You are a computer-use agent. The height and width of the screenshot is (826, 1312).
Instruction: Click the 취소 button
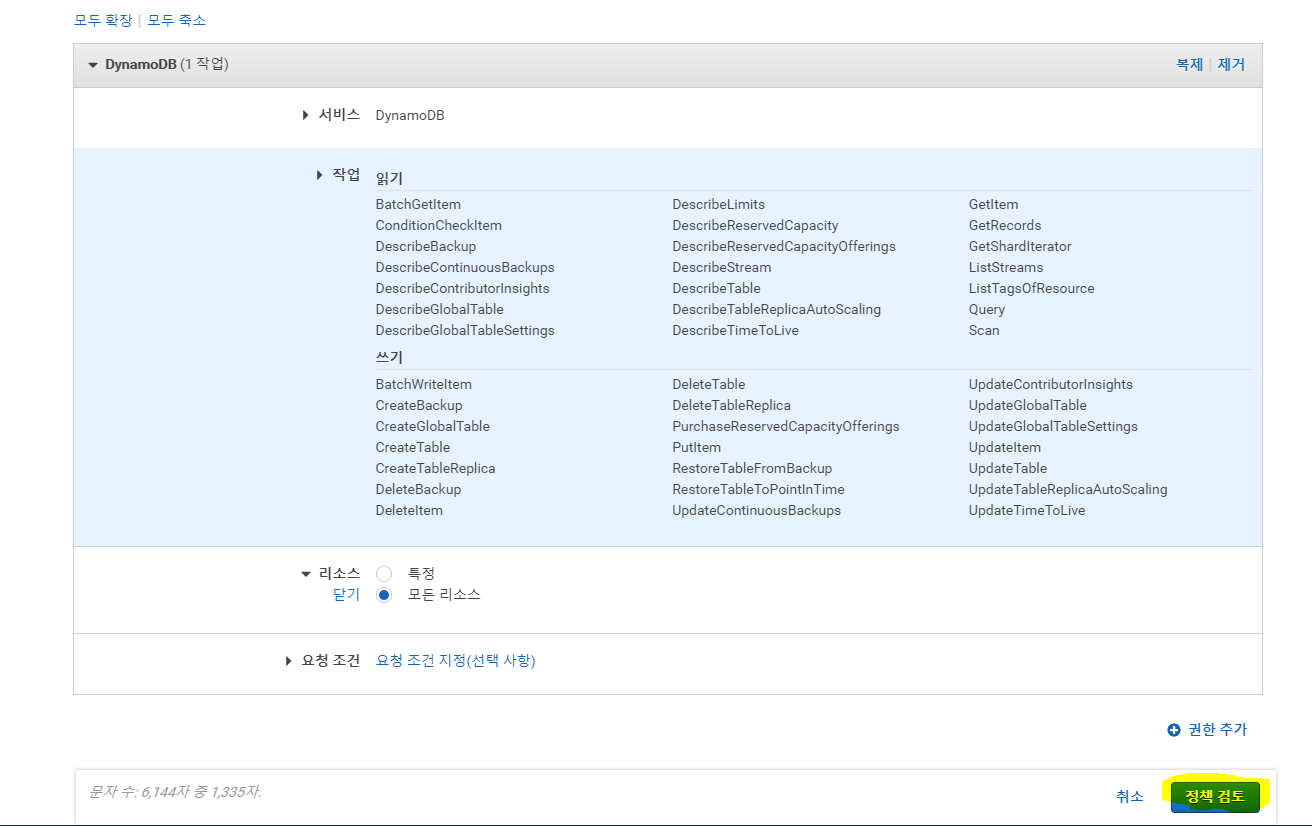click(1130, 796)
